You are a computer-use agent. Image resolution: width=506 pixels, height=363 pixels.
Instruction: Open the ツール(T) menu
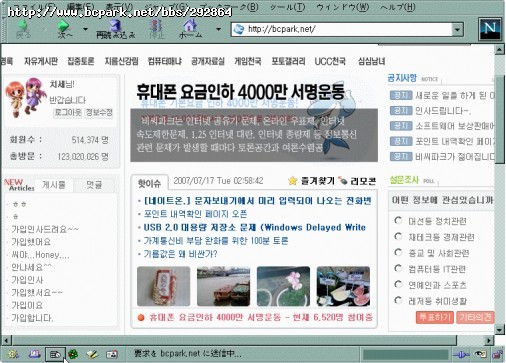[287, 7]
